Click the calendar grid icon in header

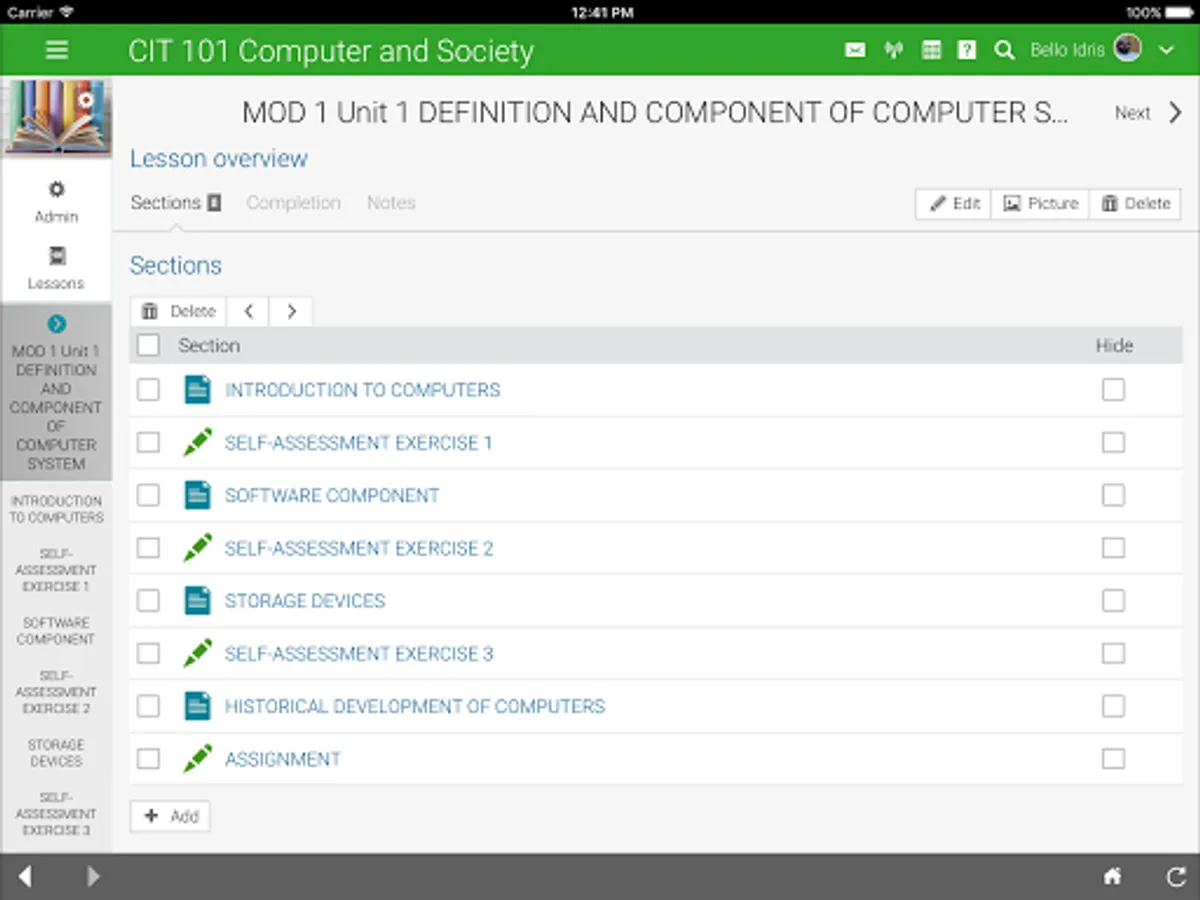pyautogui.click(x=931, y=50)
